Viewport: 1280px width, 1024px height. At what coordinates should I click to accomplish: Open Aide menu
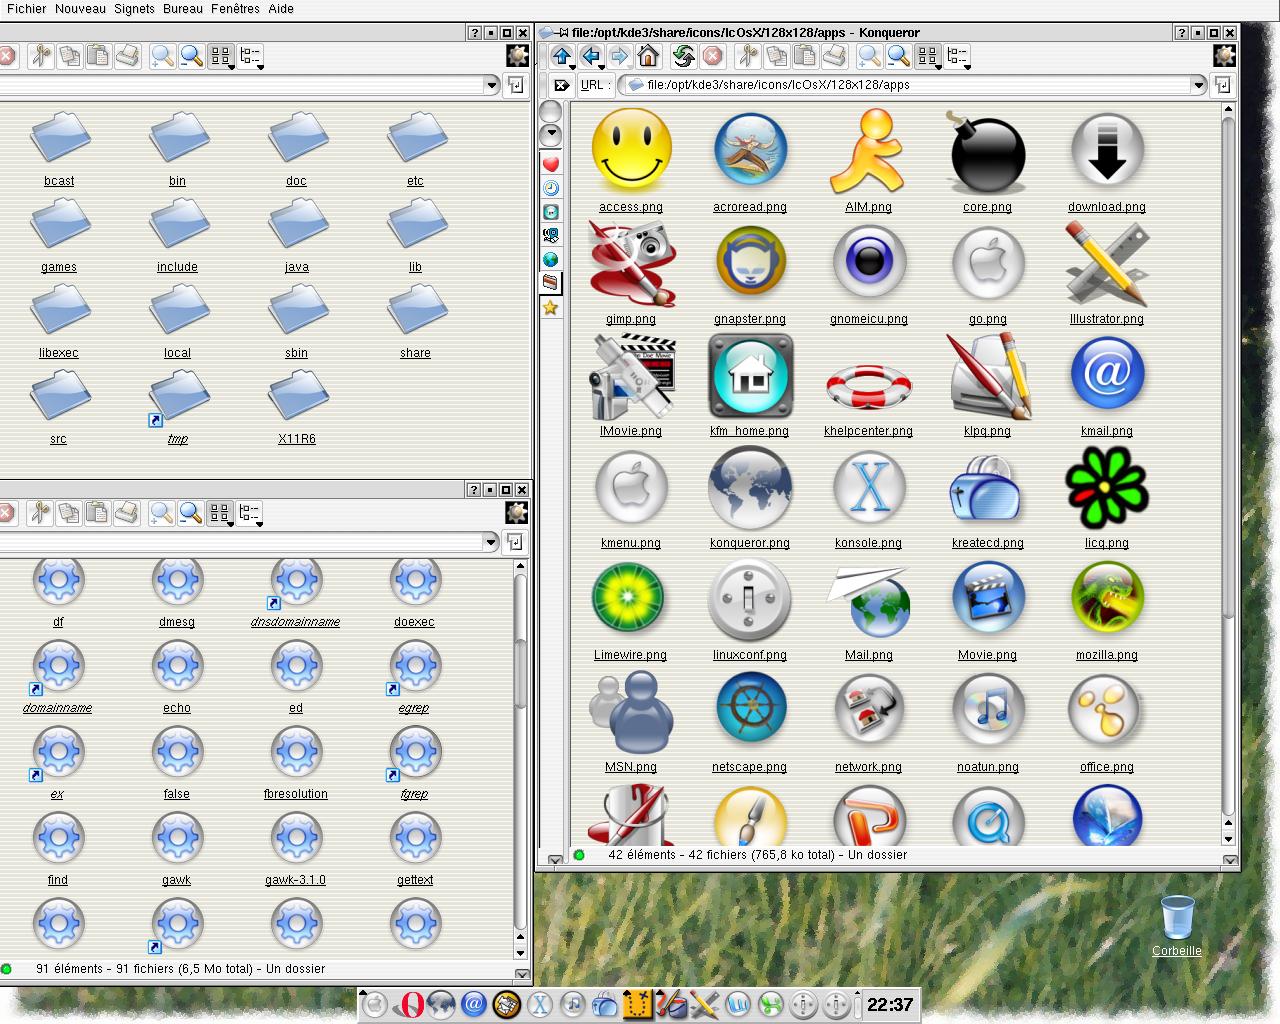pos(281,9)
